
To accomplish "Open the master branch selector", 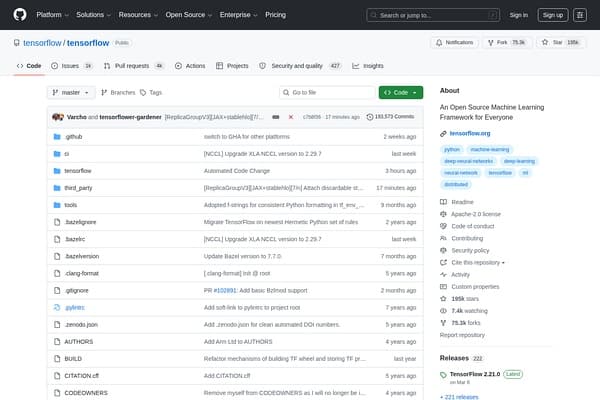I will [71, 93].
